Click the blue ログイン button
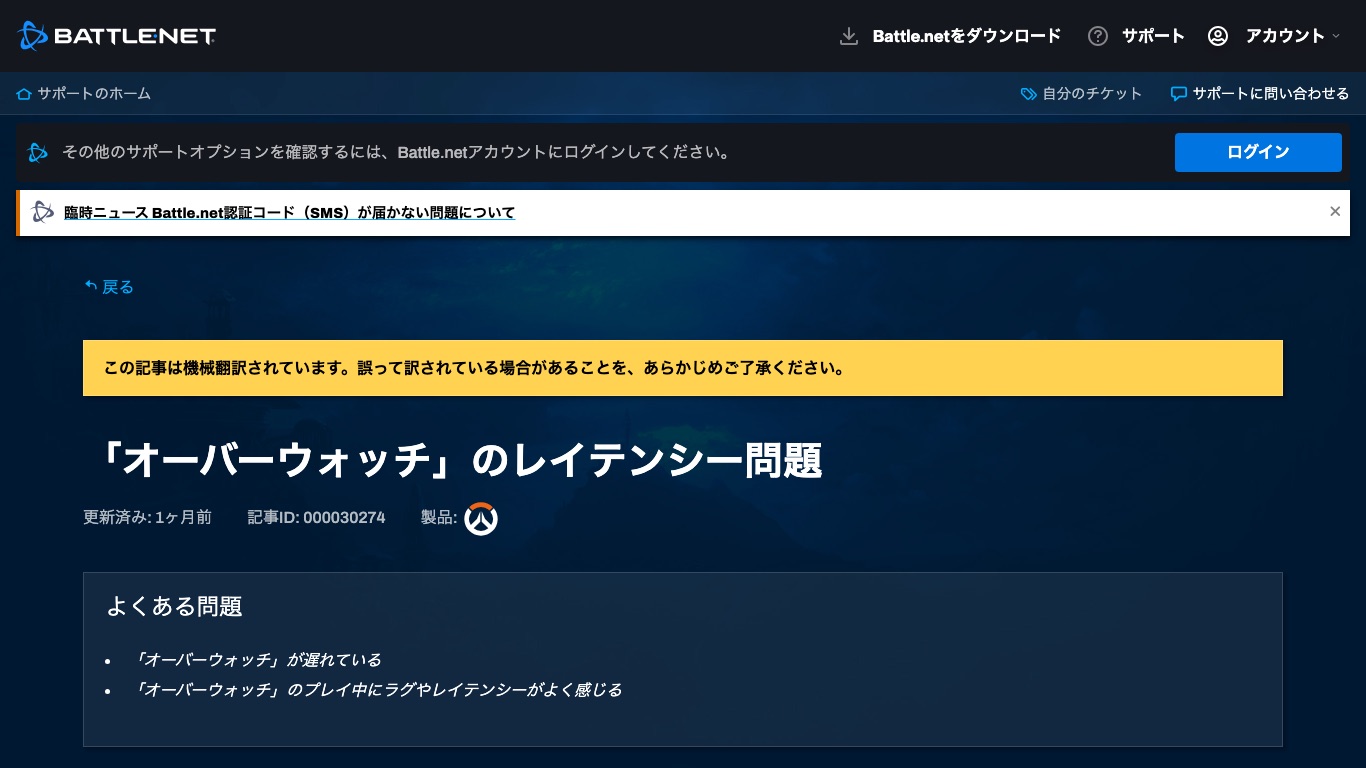This screenshot has height=768, width=1366. pyautogui.click(x=1258, y=152)
